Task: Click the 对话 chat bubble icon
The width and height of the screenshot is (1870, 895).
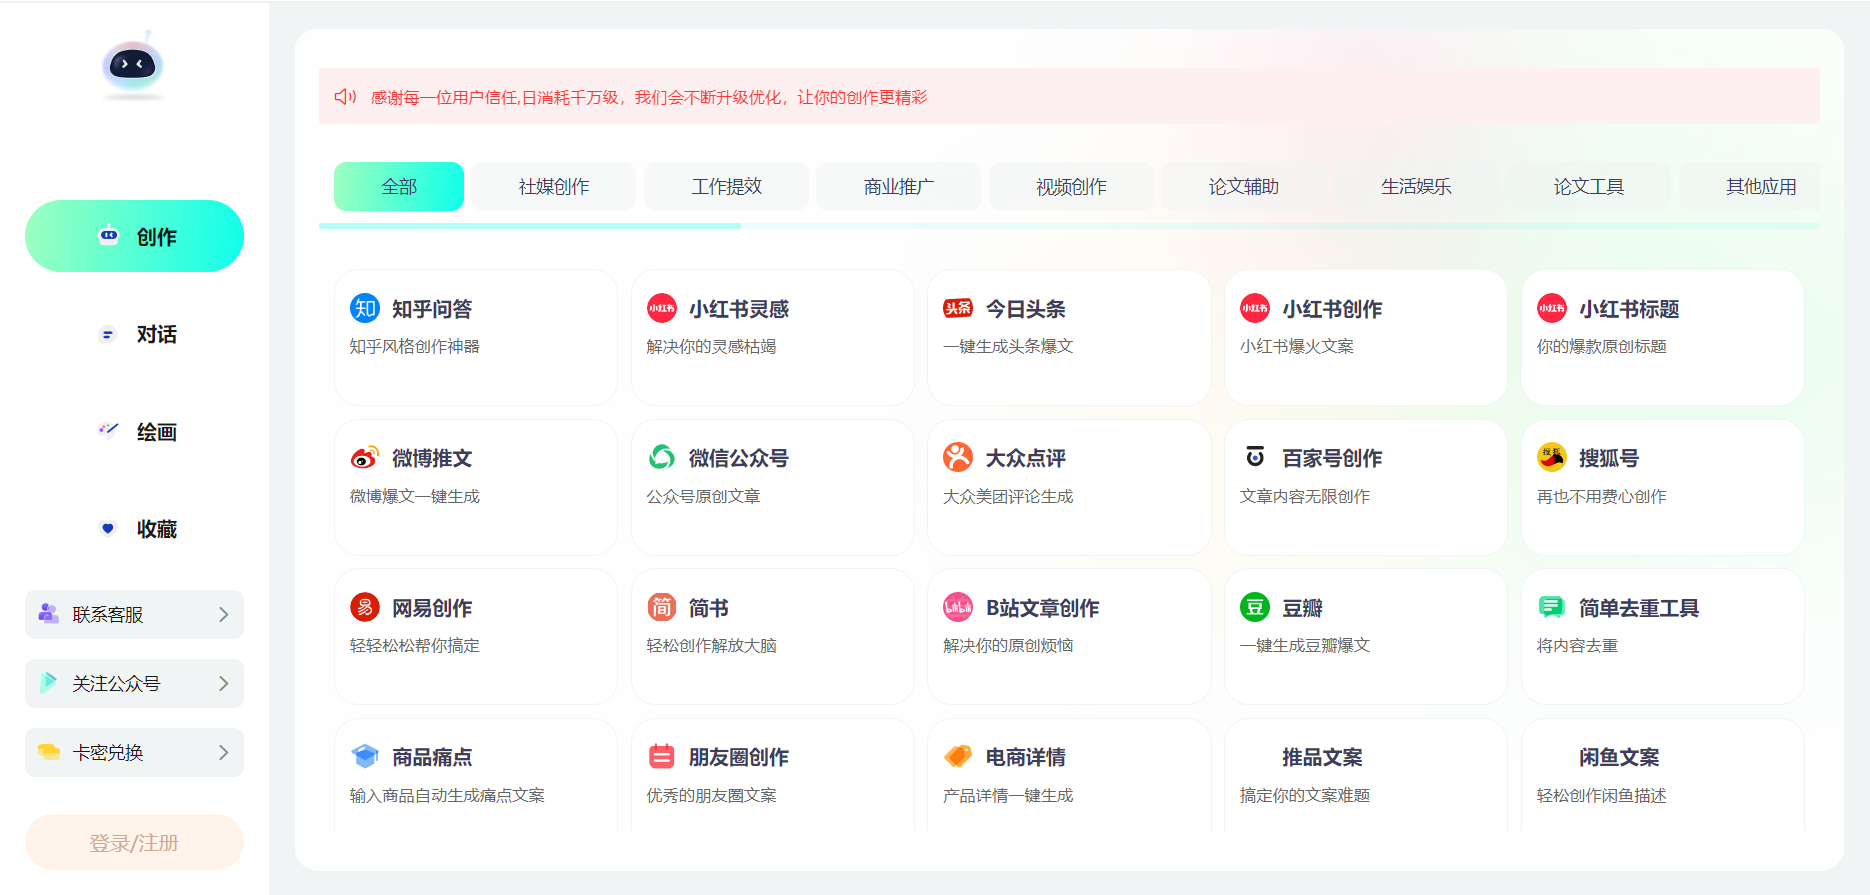Action: (x=108, y=334)
